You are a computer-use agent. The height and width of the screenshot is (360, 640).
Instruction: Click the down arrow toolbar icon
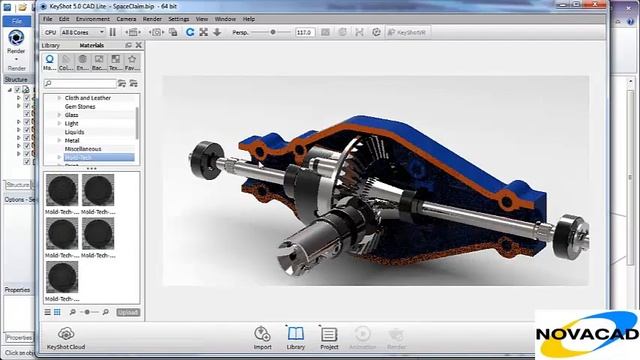[x=217, y=32]
